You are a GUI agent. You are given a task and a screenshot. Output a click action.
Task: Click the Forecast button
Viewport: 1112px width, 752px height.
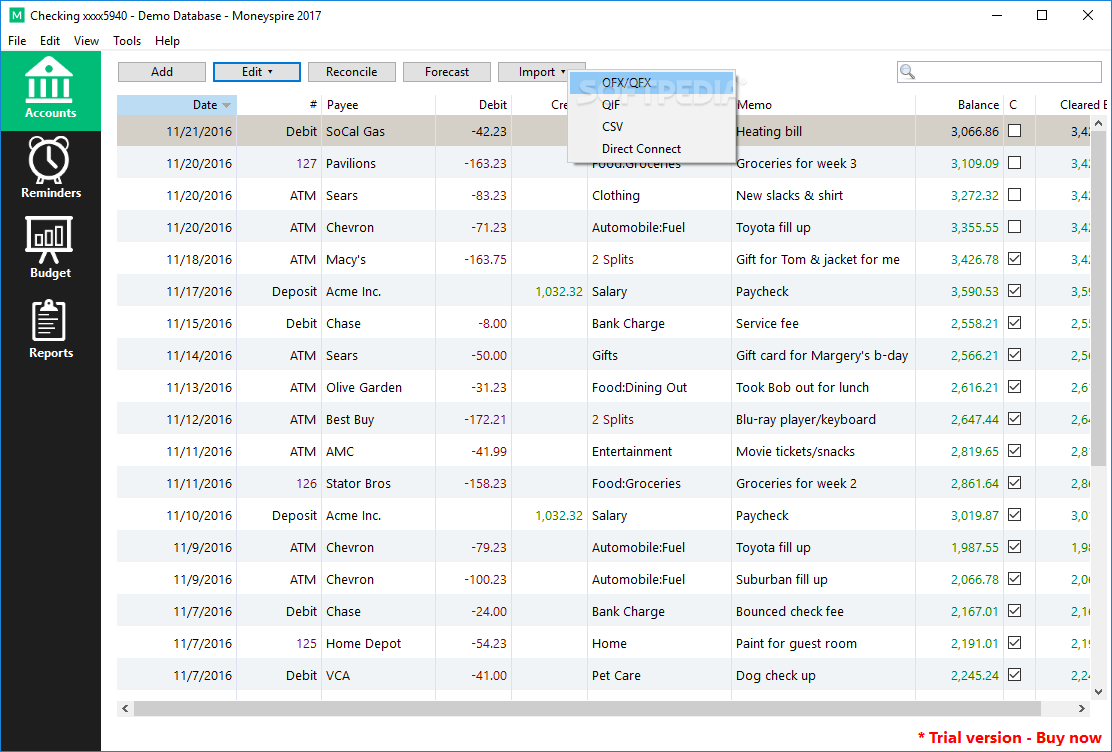pyautogui.click(x=447, y=72)
